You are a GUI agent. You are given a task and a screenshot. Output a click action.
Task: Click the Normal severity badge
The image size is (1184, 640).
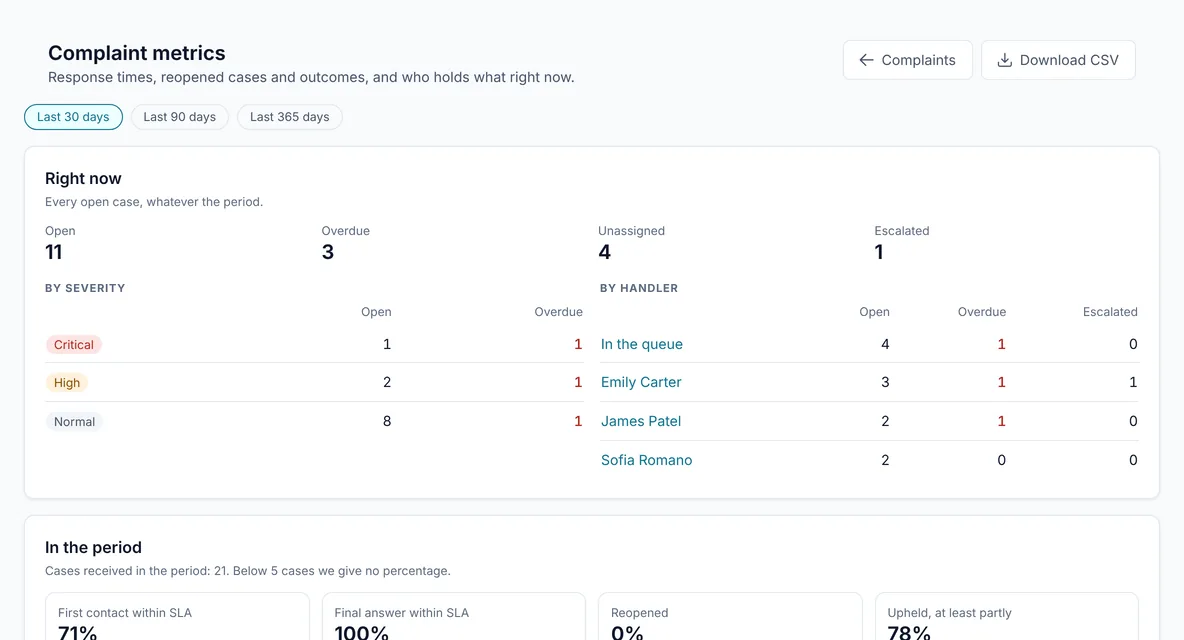pos(74,422)
